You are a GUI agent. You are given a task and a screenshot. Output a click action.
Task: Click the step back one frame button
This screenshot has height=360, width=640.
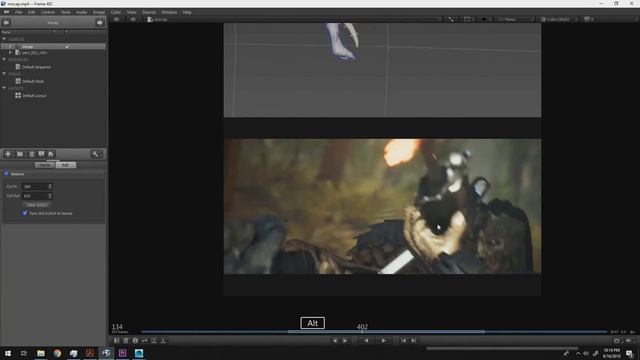(335, 340)
